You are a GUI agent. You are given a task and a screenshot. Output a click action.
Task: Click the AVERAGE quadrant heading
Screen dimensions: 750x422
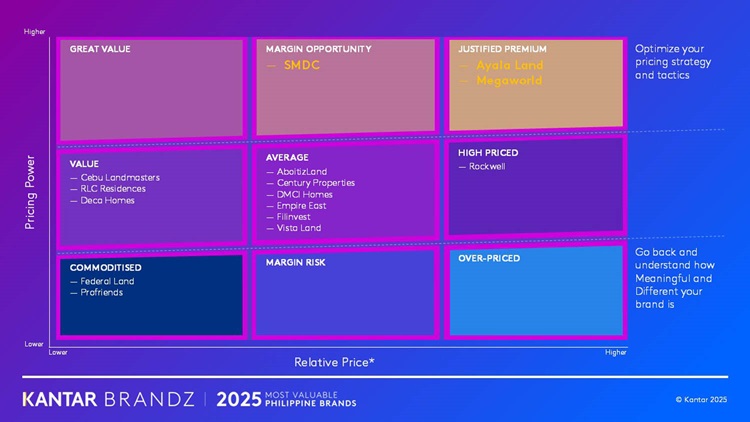(287, 157)
